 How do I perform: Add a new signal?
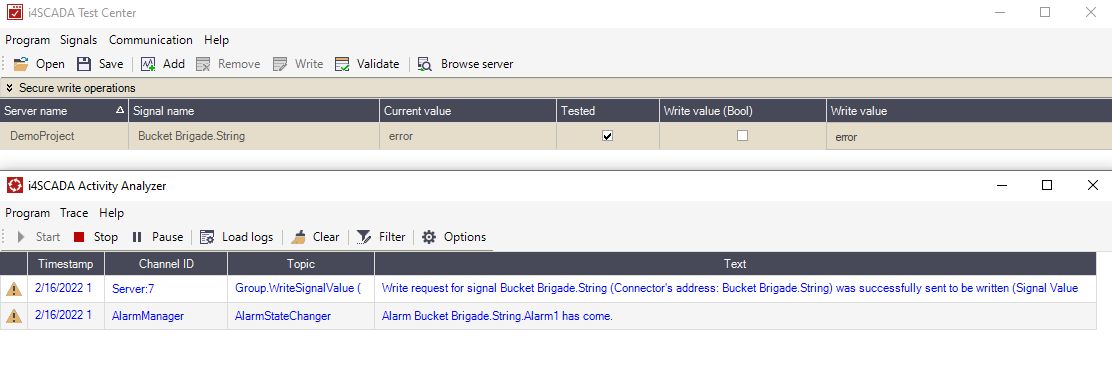[x=162, y=64]
